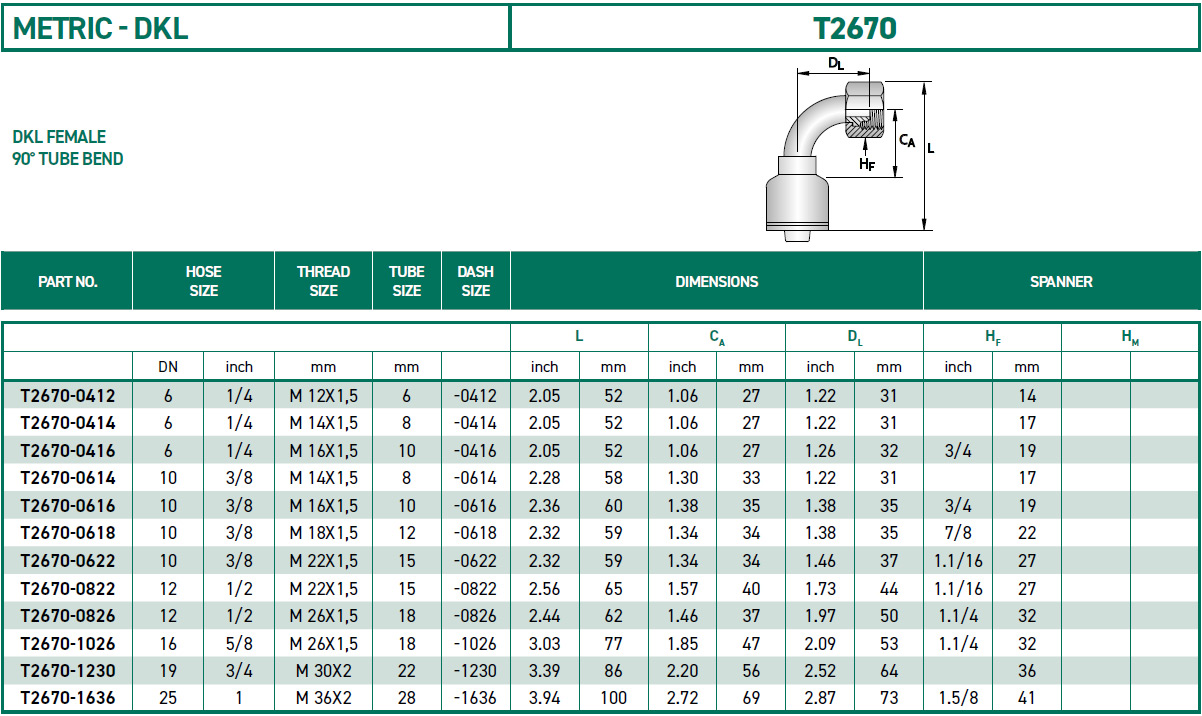Click DL mm value "73"

coord(889,698)
